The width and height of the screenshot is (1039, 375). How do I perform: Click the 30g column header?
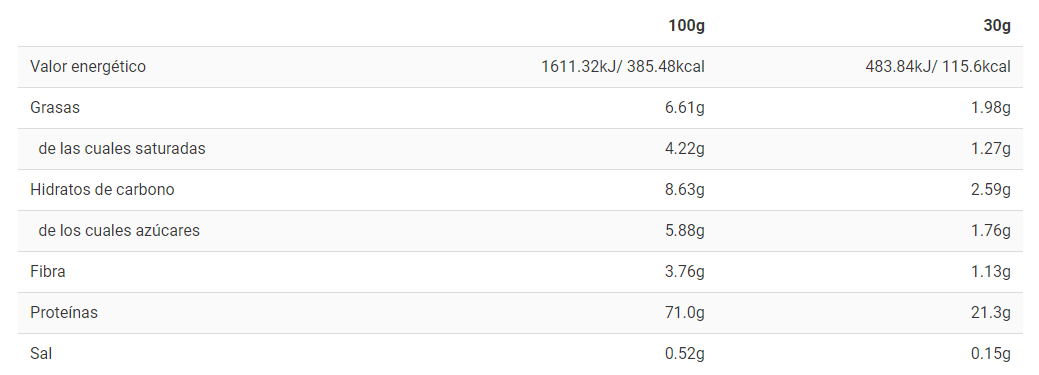997,27
